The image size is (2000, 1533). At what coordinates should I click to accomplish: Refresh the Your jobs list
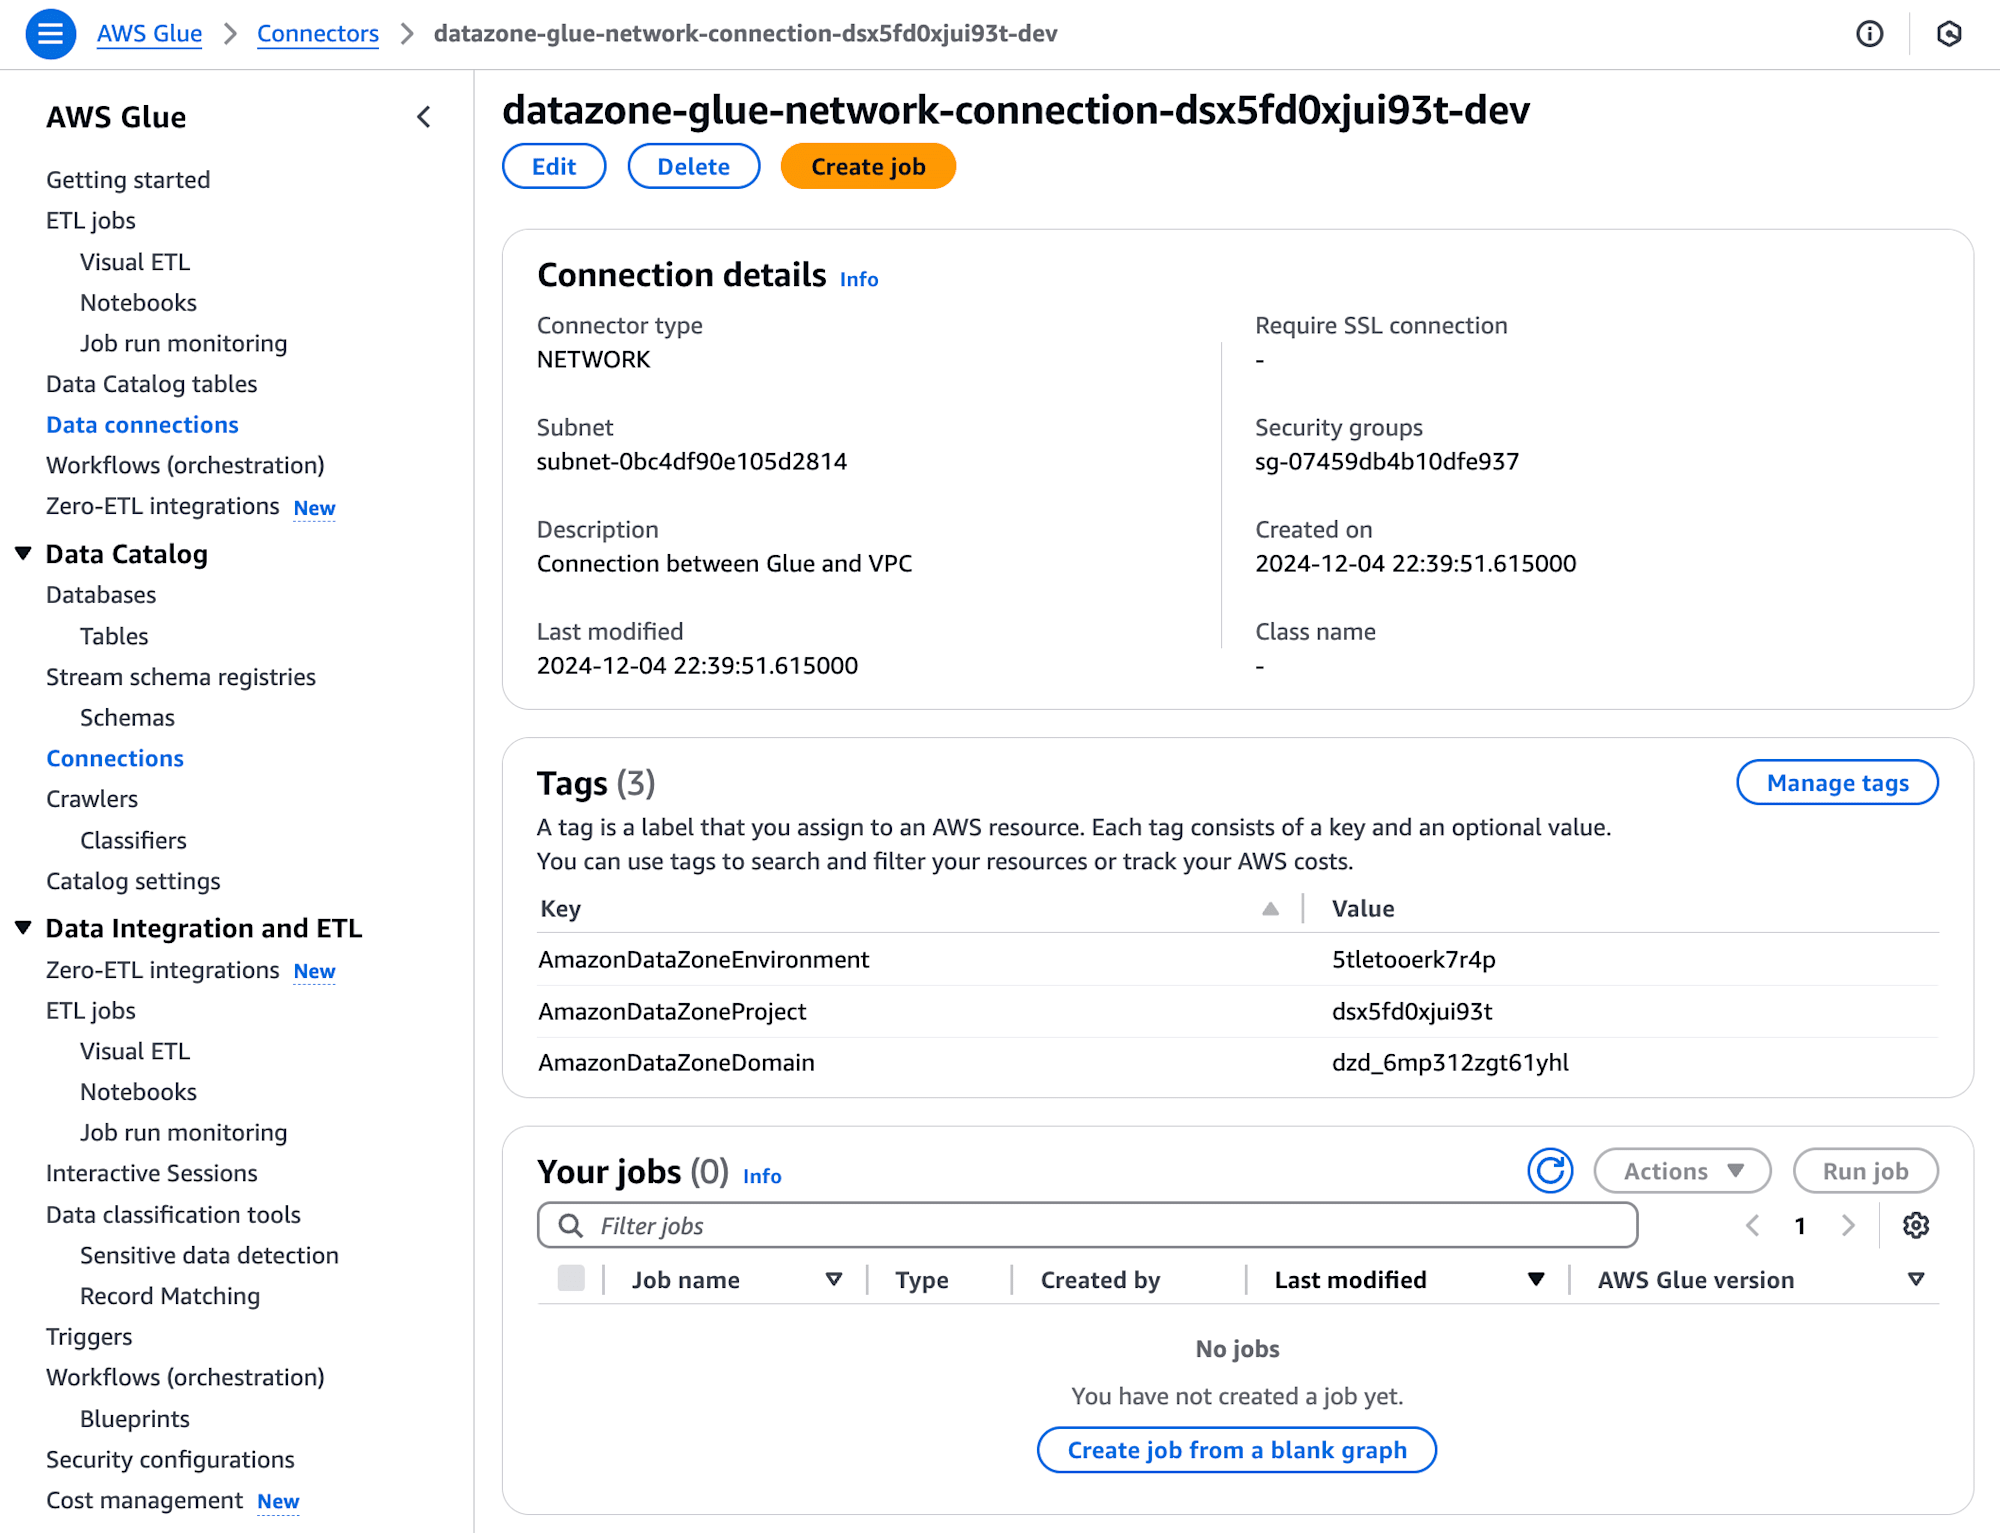point(1550,1171)
